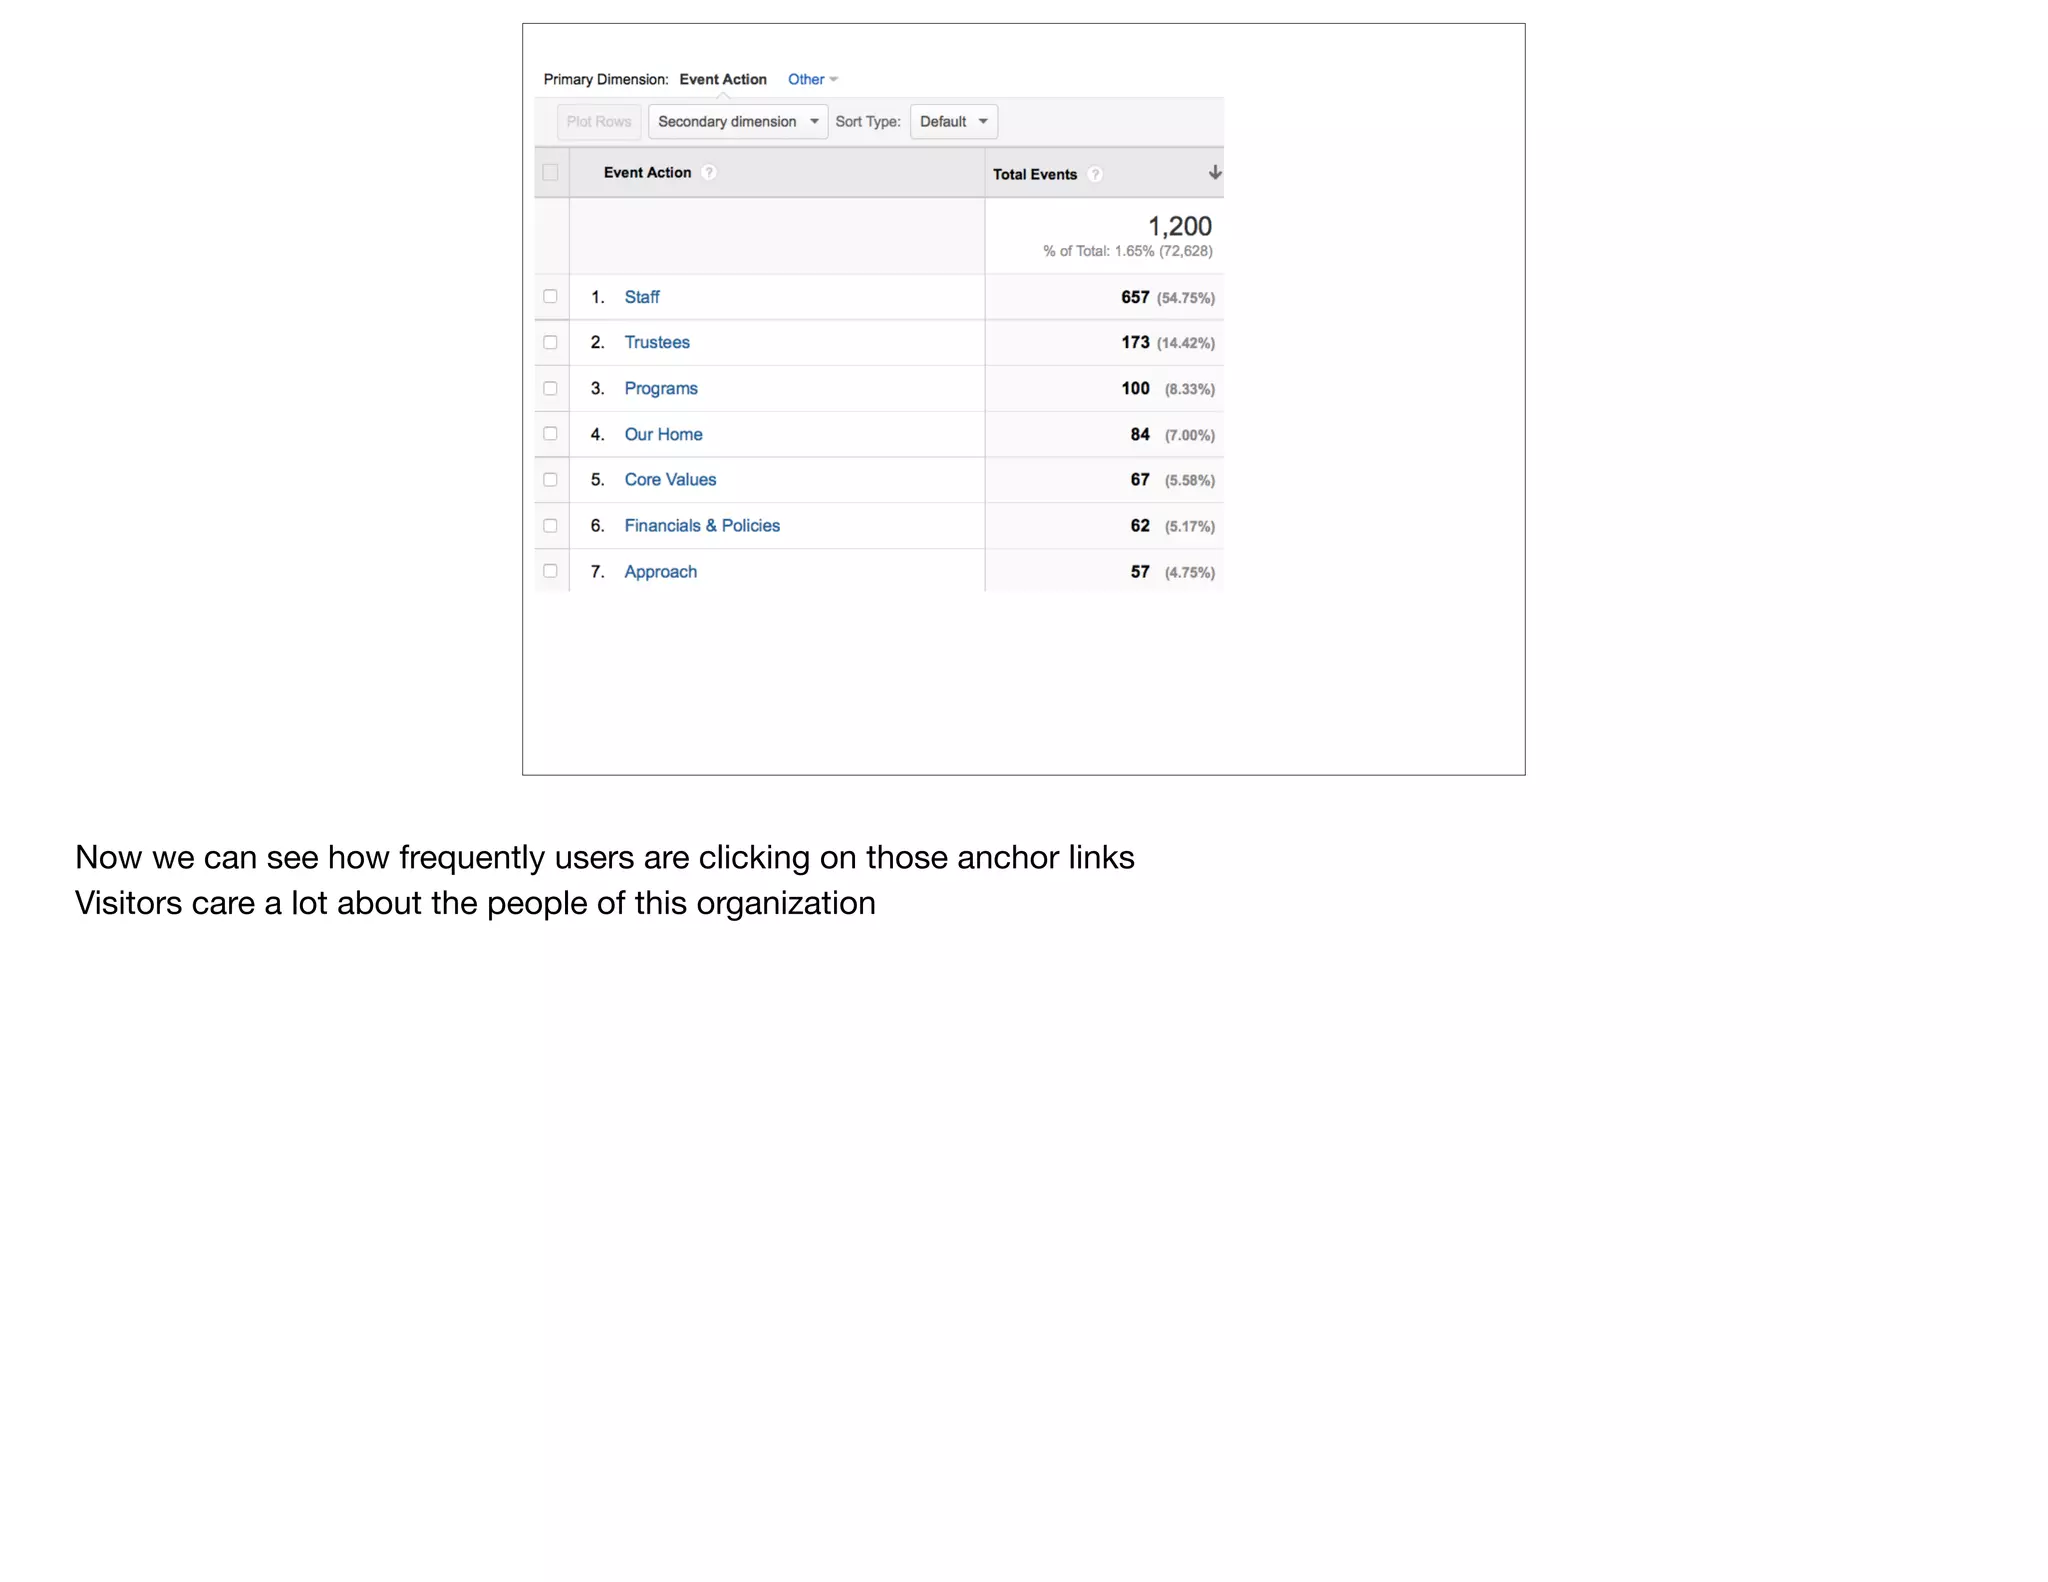Click the Total Events column header

click(x=1034, y=174)
